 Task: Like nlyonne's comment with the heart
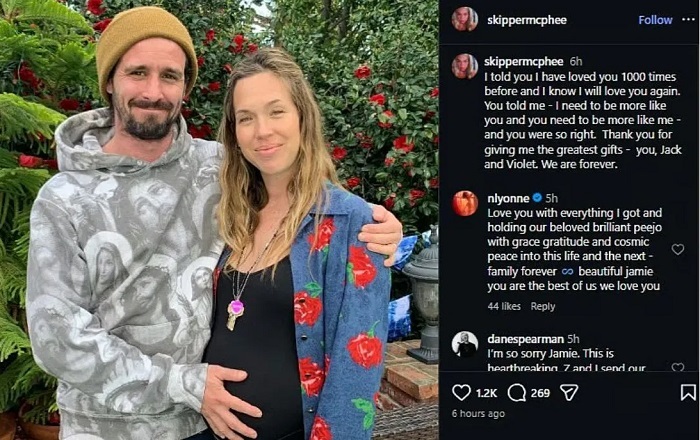678,249
